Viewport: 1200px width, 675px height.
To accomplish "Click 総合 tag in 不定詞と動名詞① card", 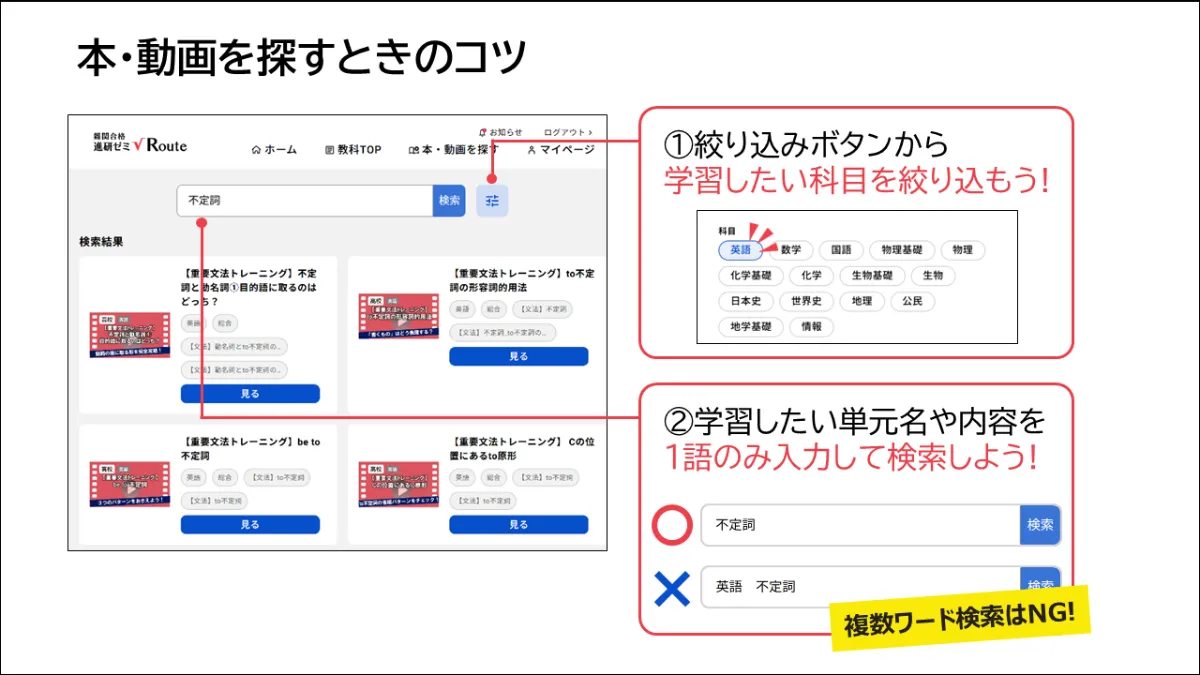I will pyautogui.click(x=224, y=323).
